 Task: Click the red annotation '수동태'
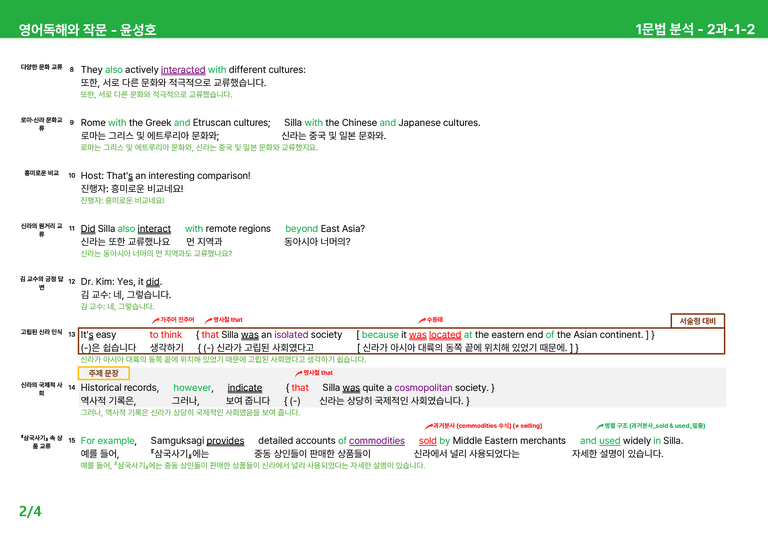click(x=434, y=320)
